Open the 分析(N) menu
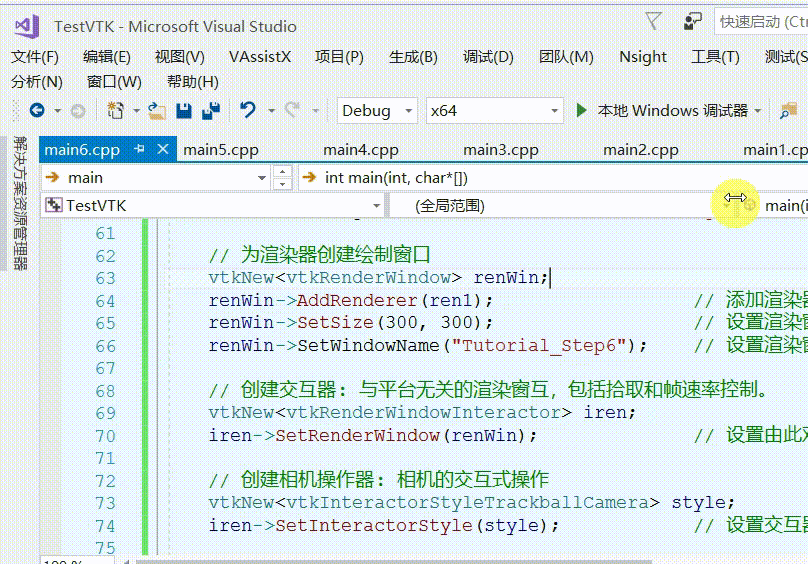This screenshot has height=564, width=808. (37, 81)
